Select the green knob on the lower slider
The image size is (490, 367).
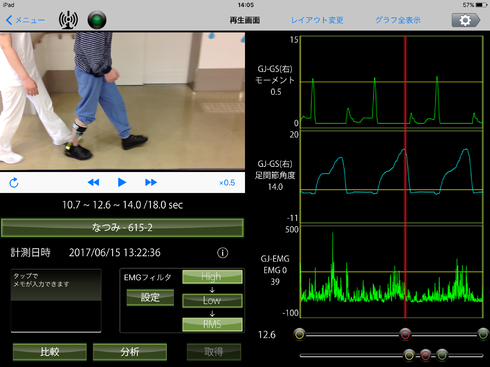tap(442, 355)
